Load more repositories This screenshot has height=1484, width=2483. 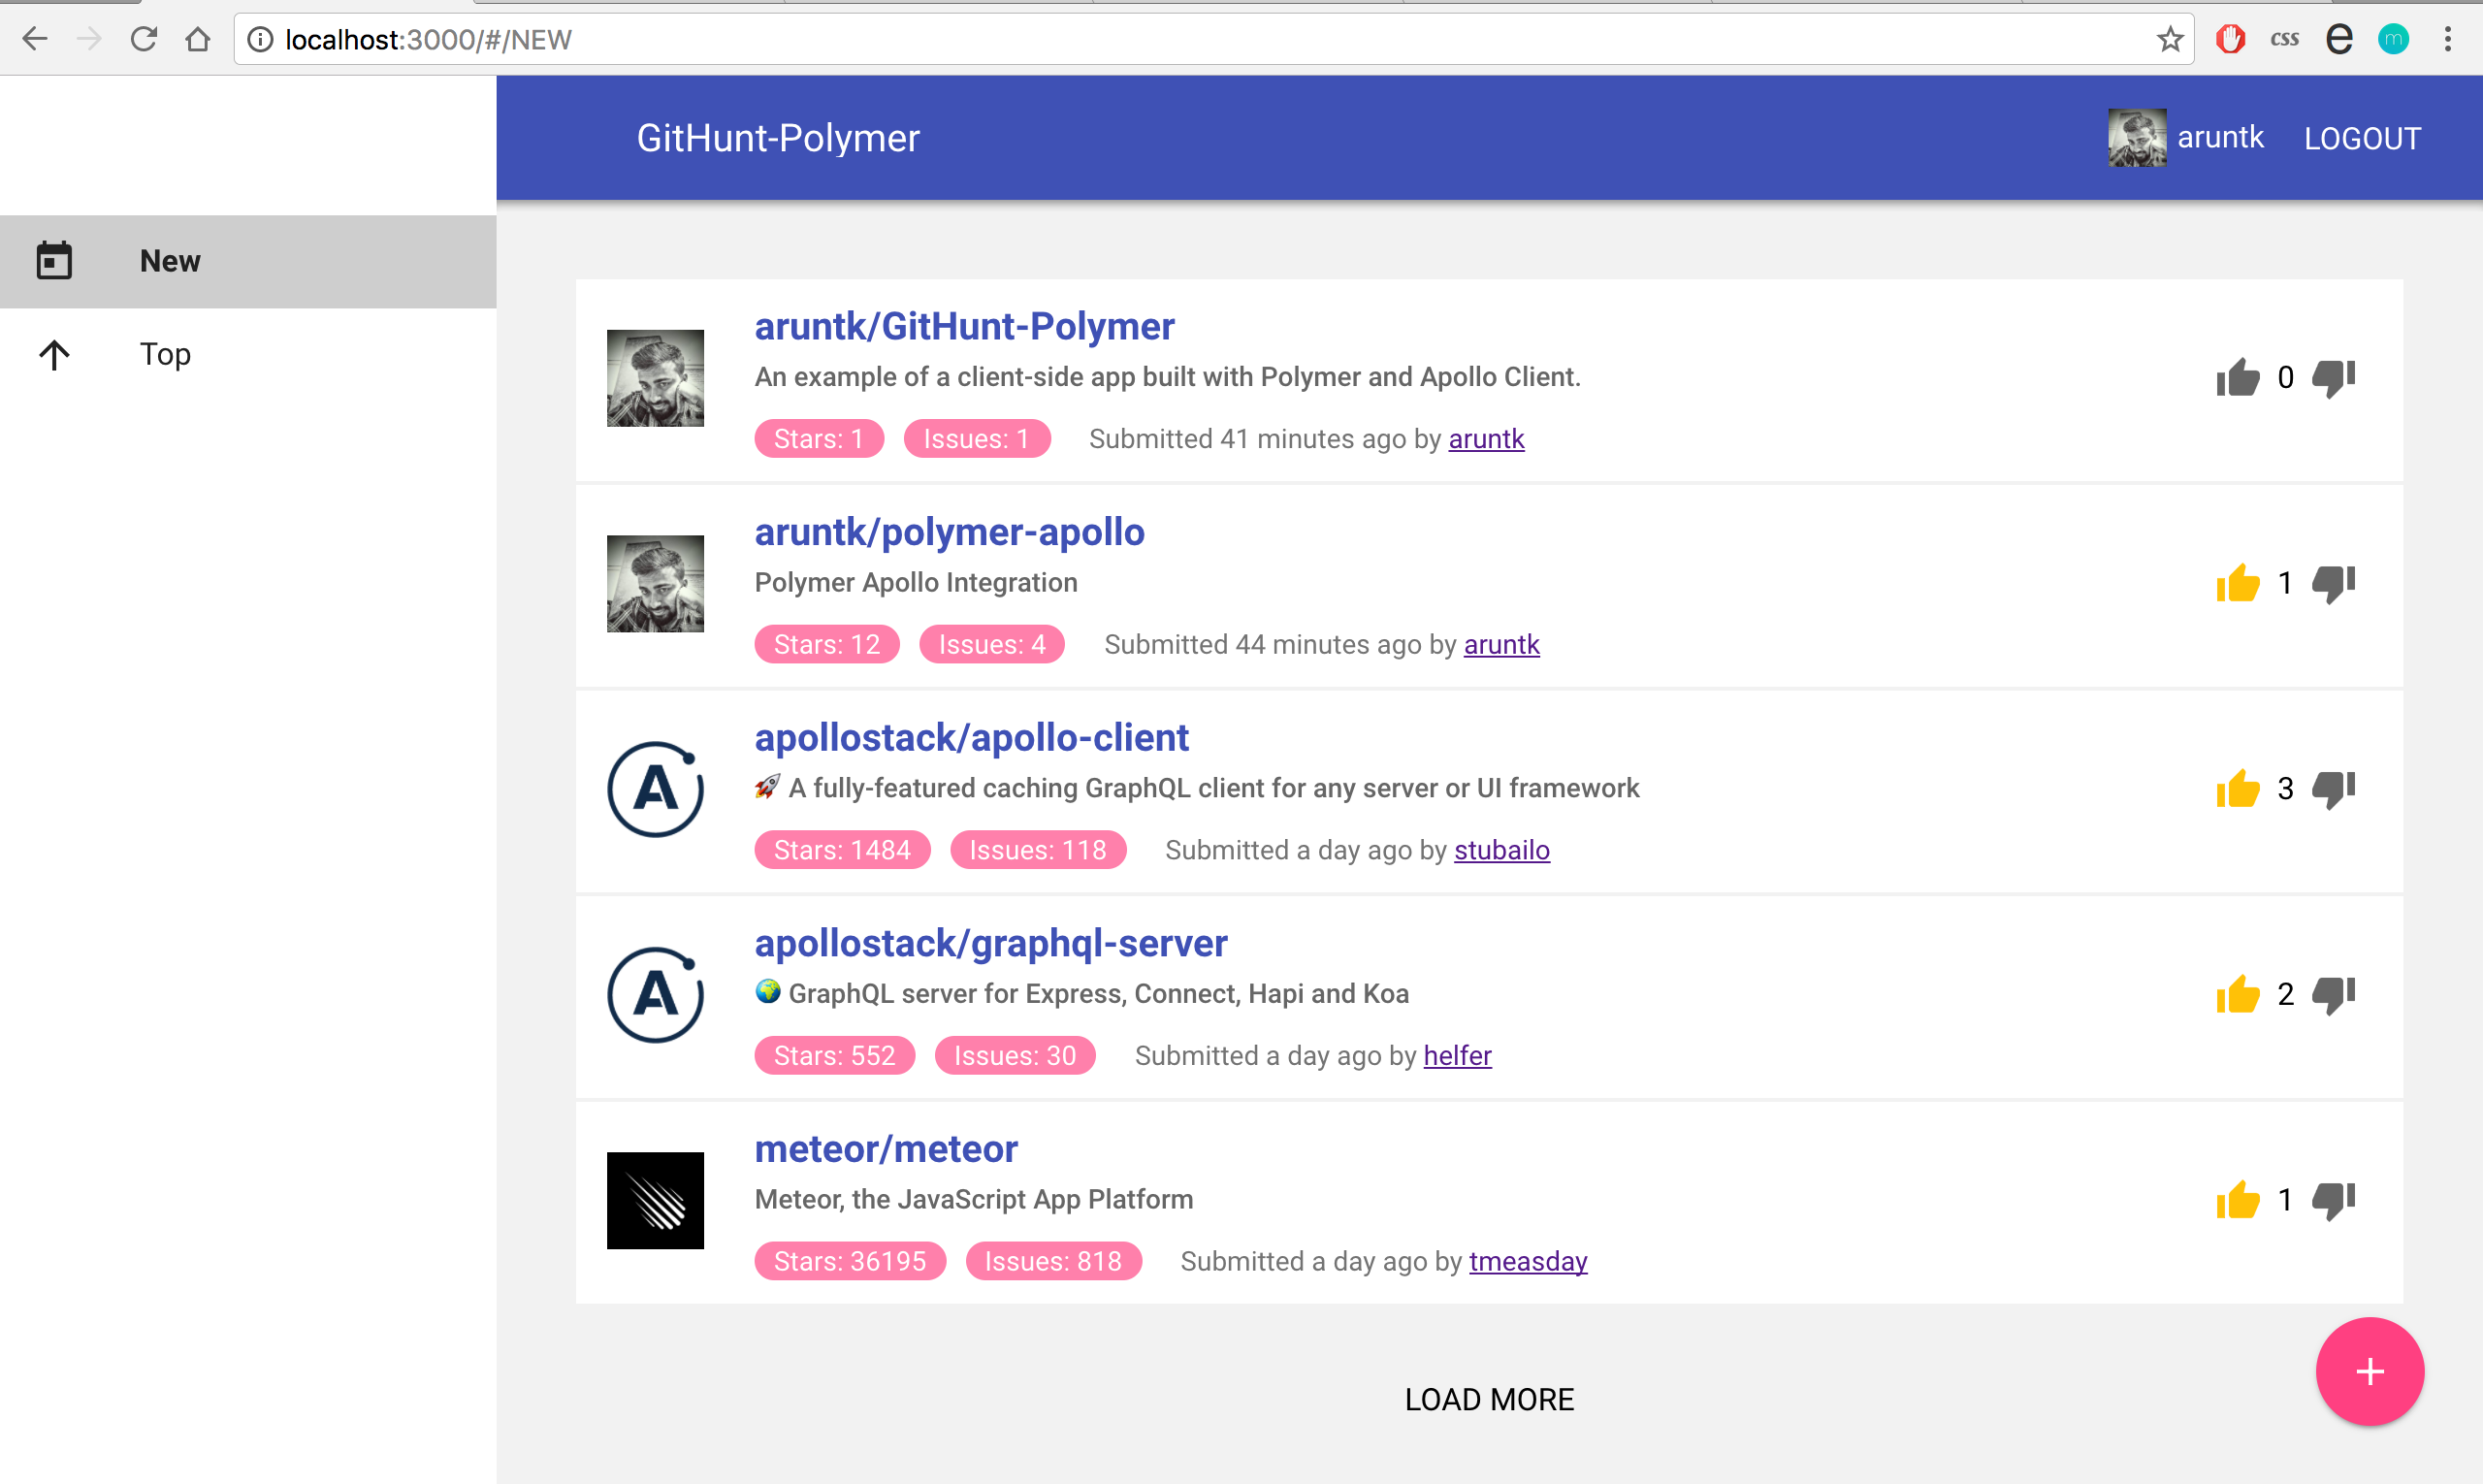point(1489,1399)
